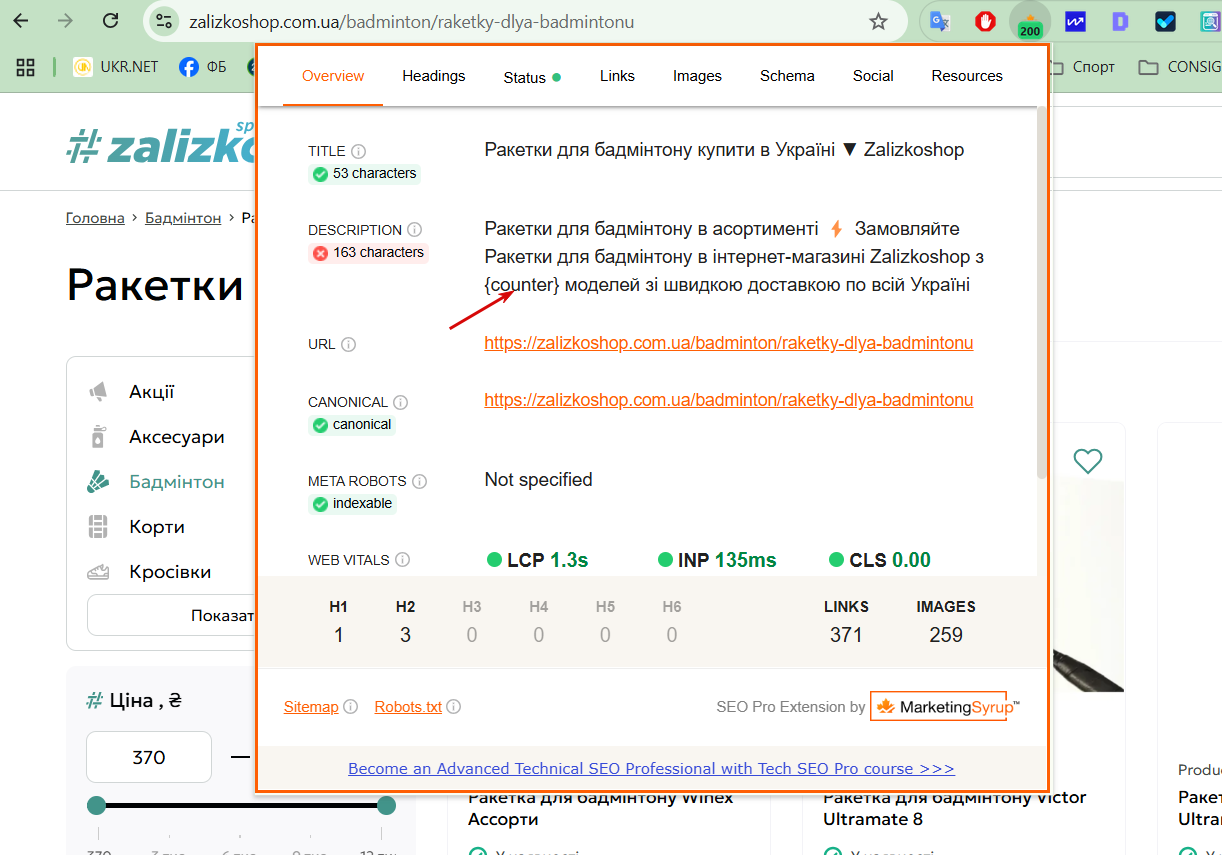Image resolution: width=1222 pixels, height=855 pixels.
Task: Open Бадмінтон category in sidebar
Action: pyautogui.click(x=176, y=482)
